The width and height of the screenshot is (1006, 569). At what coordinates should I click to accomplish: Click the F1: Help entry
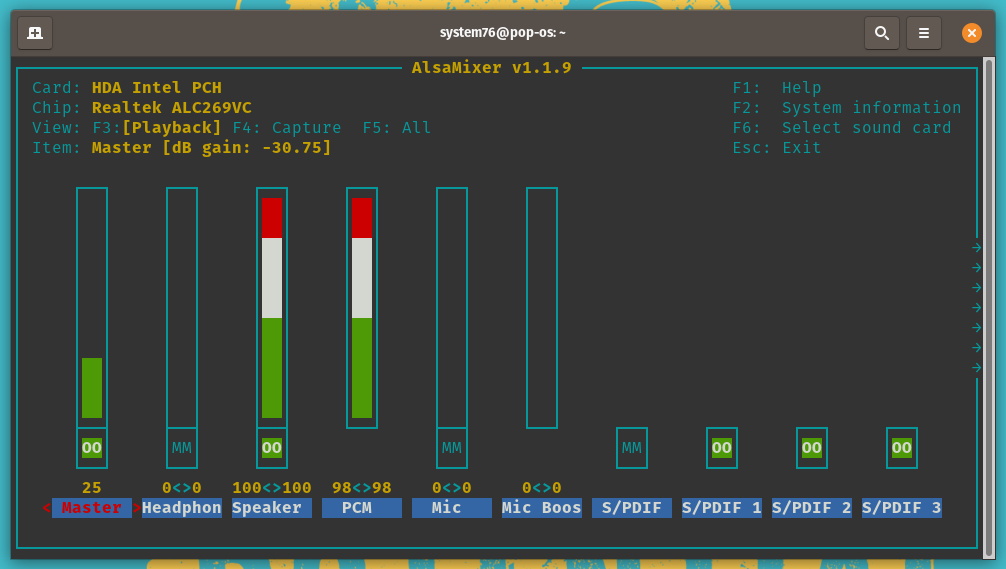coord(777,87)
